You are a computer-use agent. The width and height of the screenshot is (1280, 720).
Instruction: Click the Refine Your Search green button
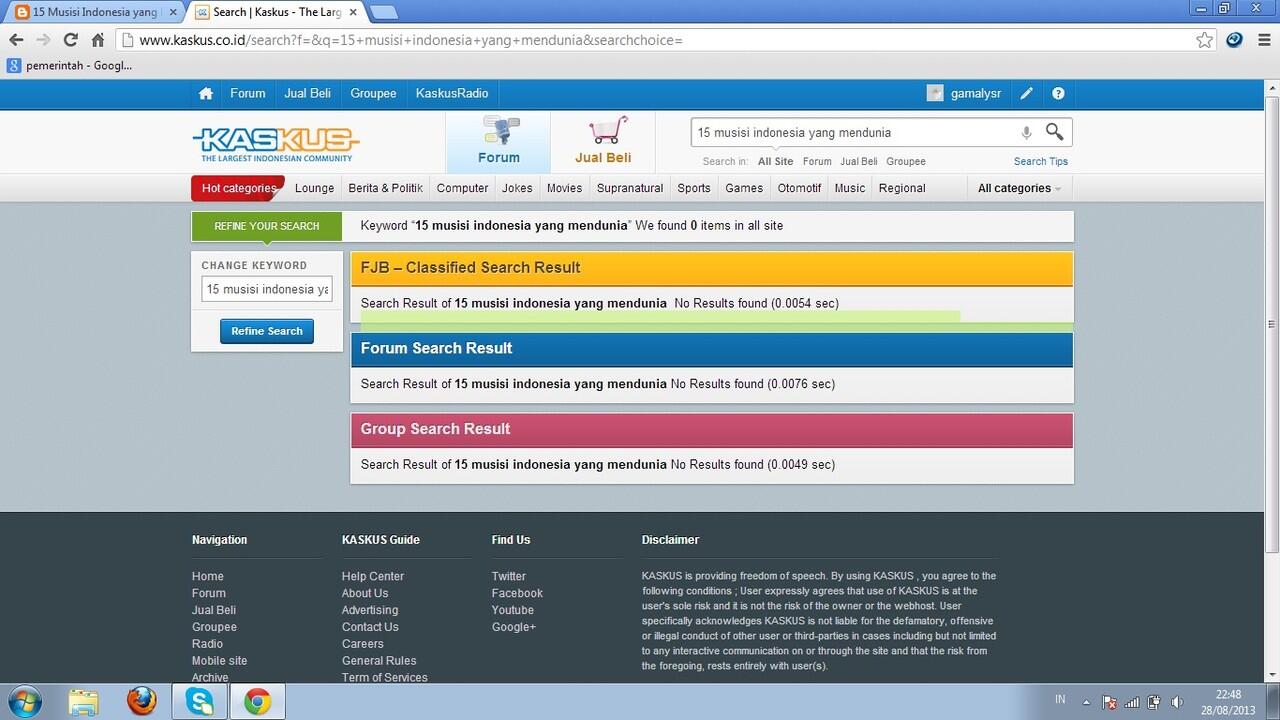coord(267,226)
